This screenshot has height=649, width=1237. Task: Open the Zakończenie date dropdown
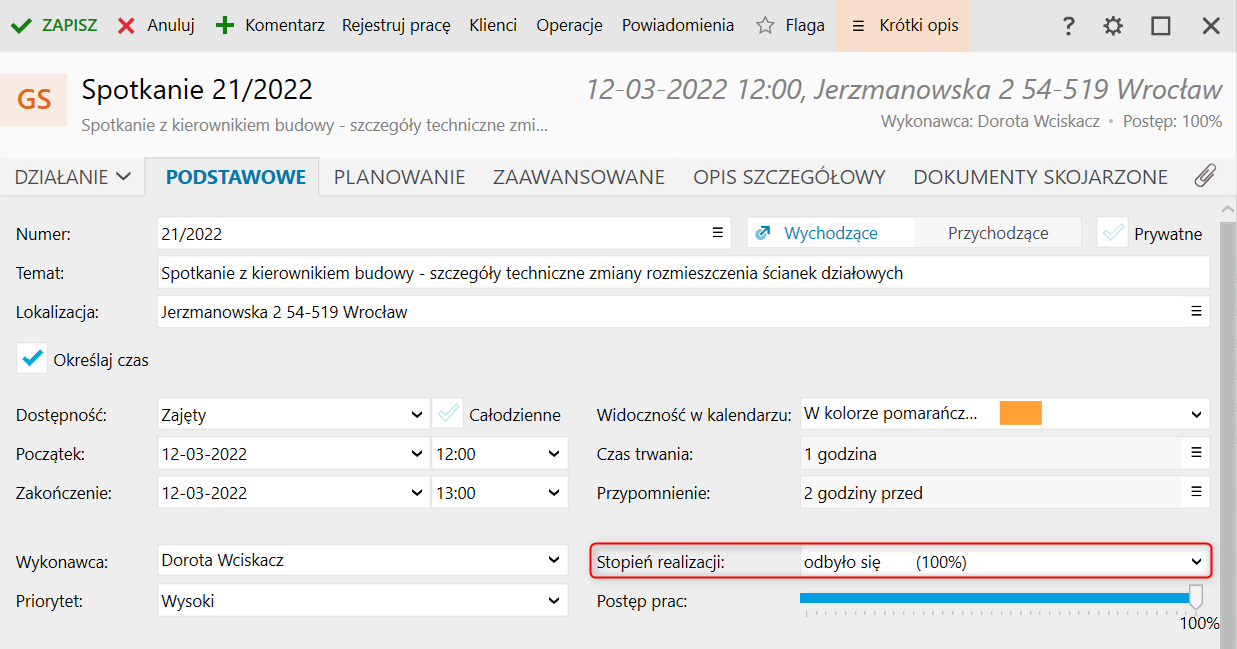coord(292,492)
